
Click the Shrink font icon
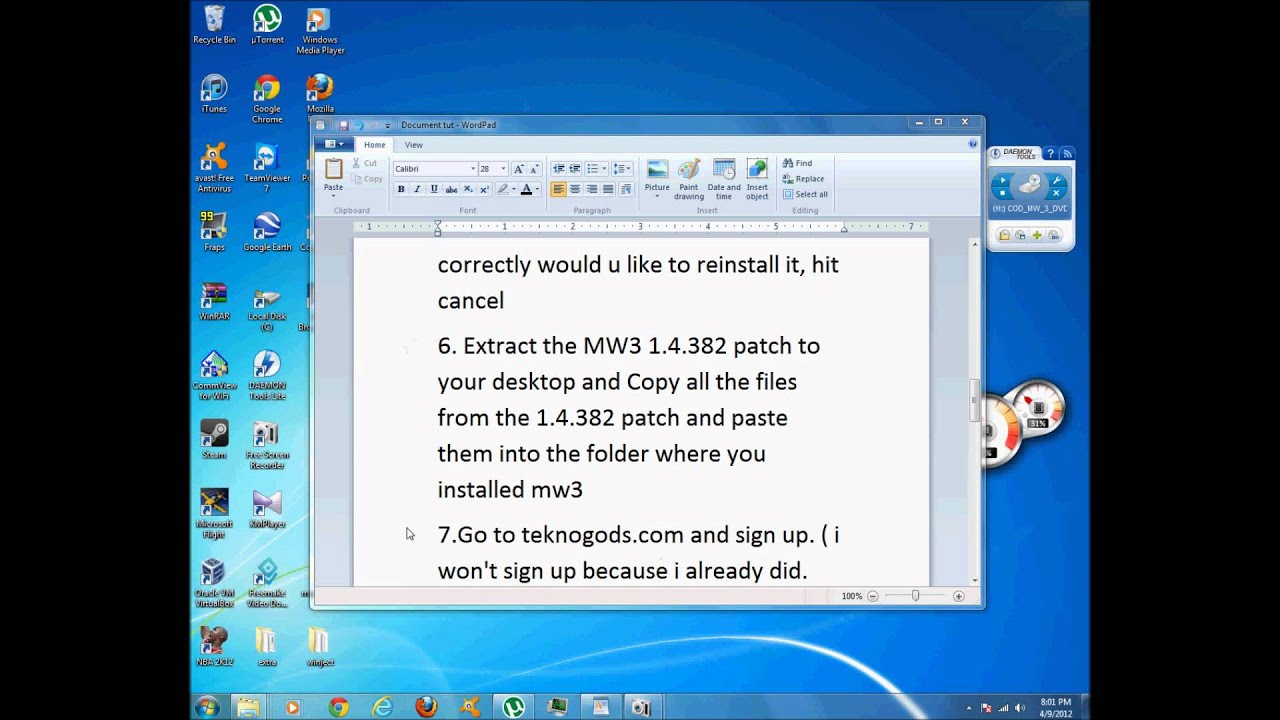[534, 169]
